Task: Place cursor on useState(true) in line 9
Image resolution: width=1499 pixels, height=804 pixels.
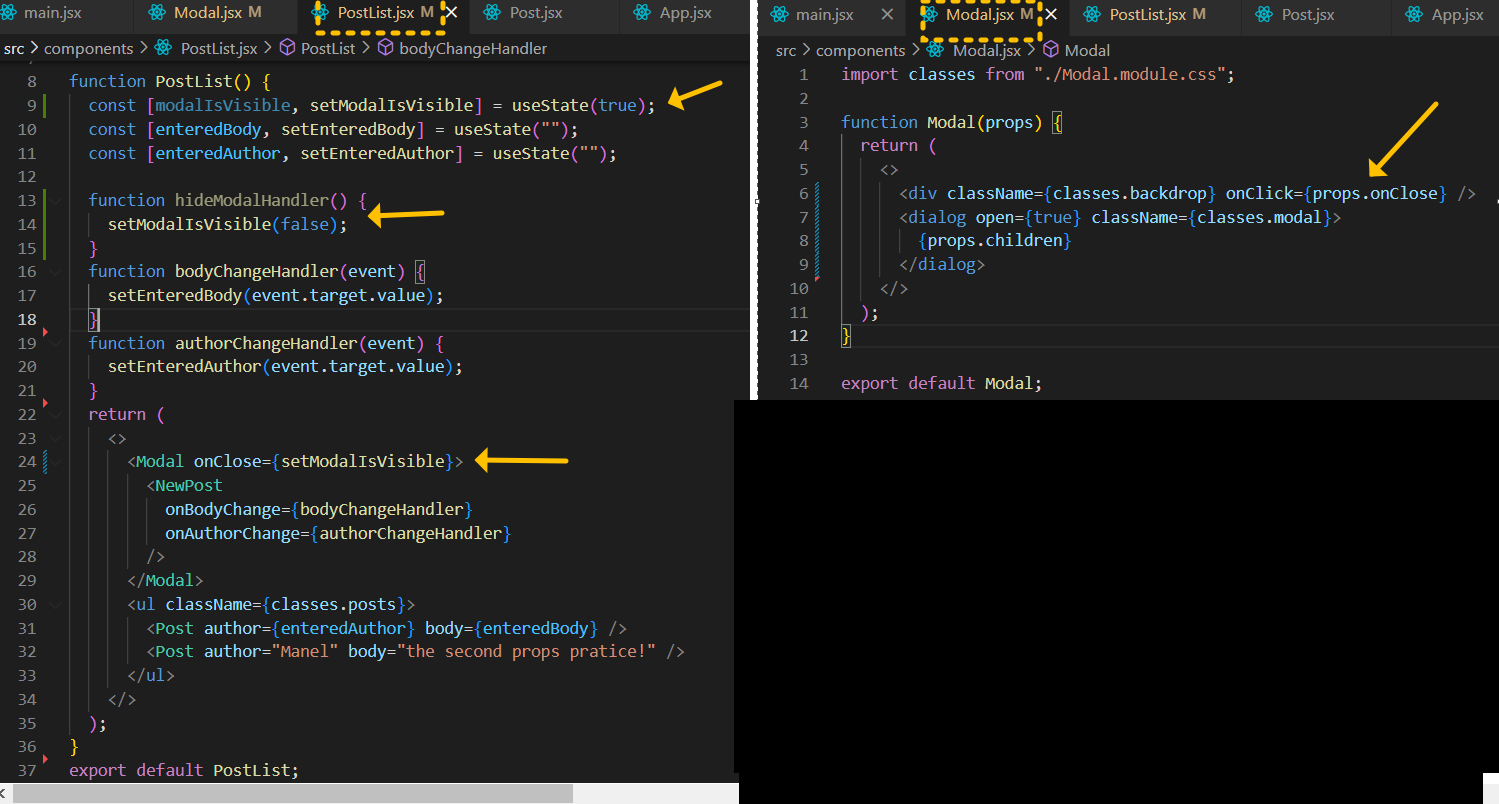Action: [579, 105]
